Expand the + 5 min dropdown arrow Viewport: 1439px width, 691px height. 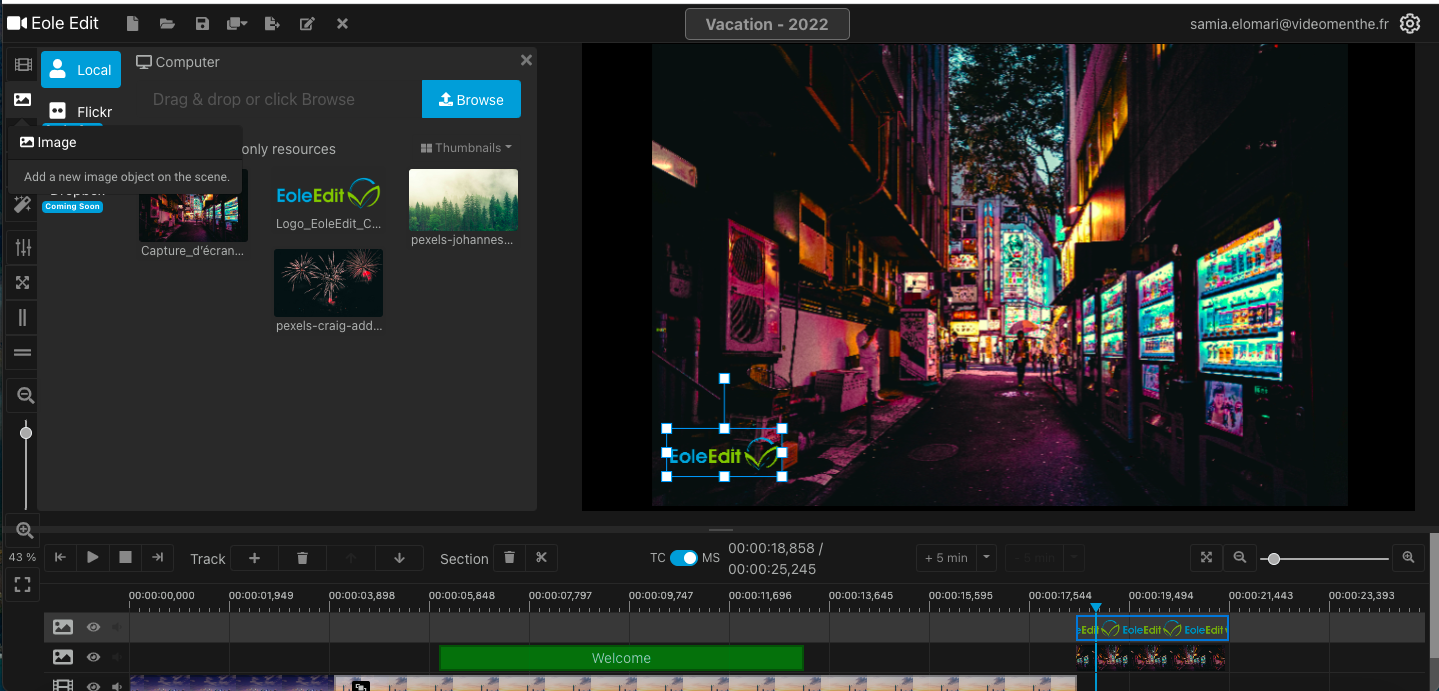(987, 558)
